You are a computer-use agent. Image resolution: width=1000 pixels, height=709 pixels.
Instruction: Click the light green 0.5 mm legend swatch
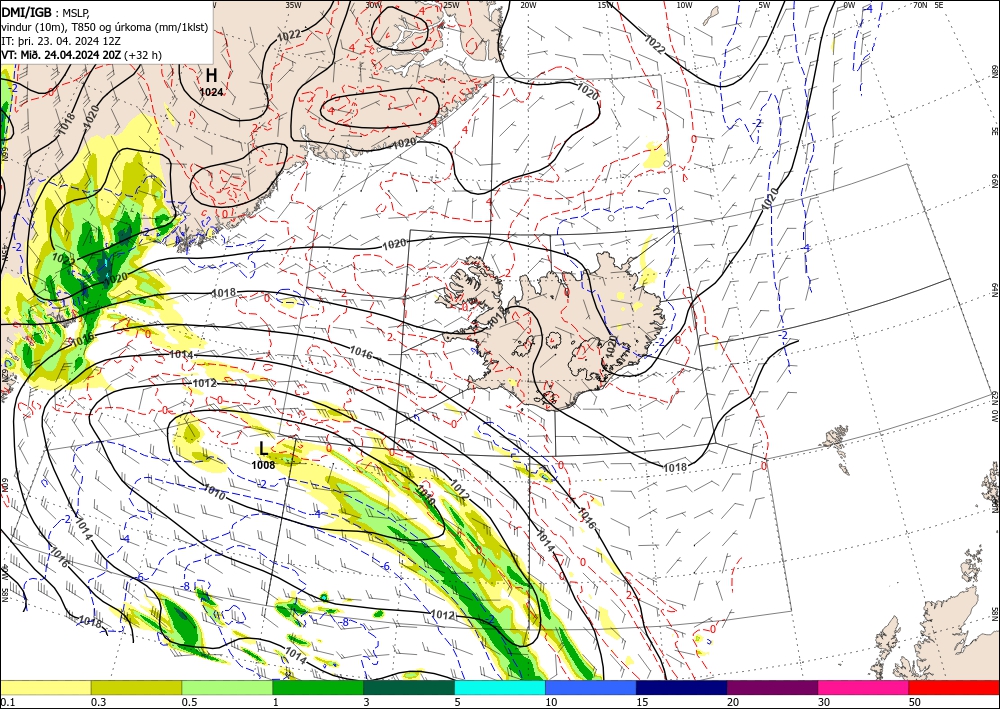(x=227, y=687)
